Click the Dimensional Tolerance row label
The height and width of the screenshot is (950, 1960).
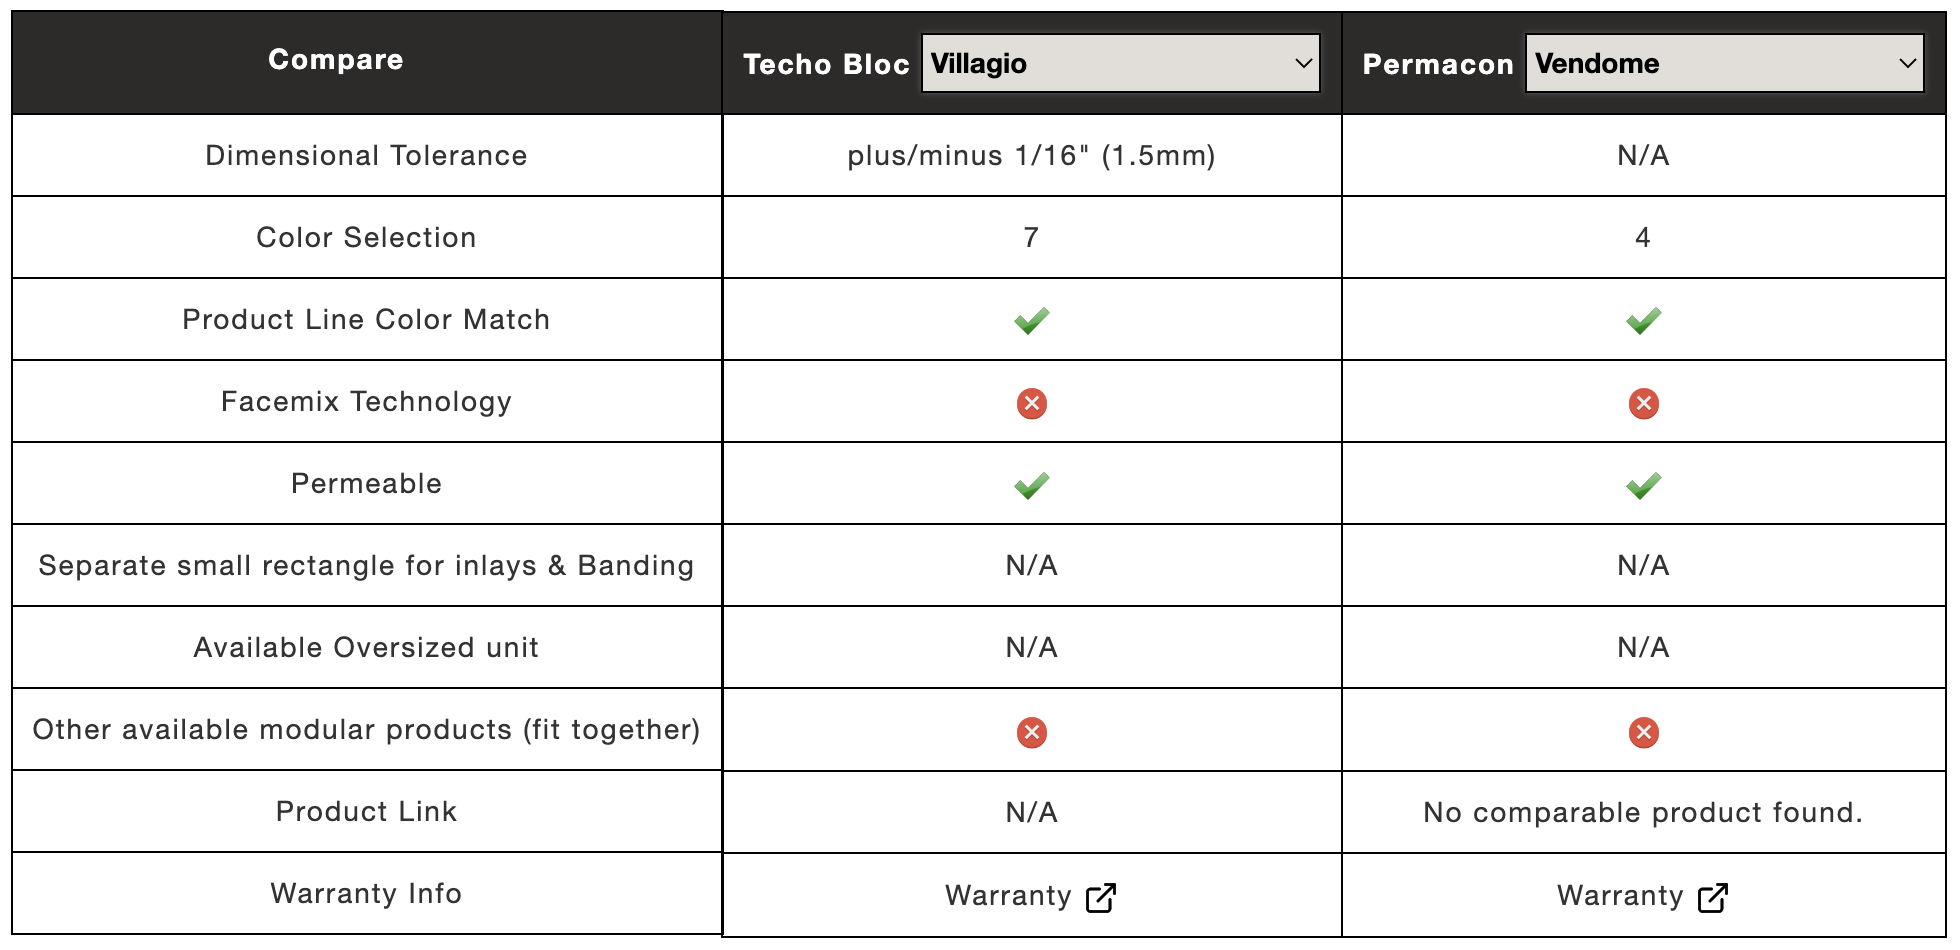point(366,156)
